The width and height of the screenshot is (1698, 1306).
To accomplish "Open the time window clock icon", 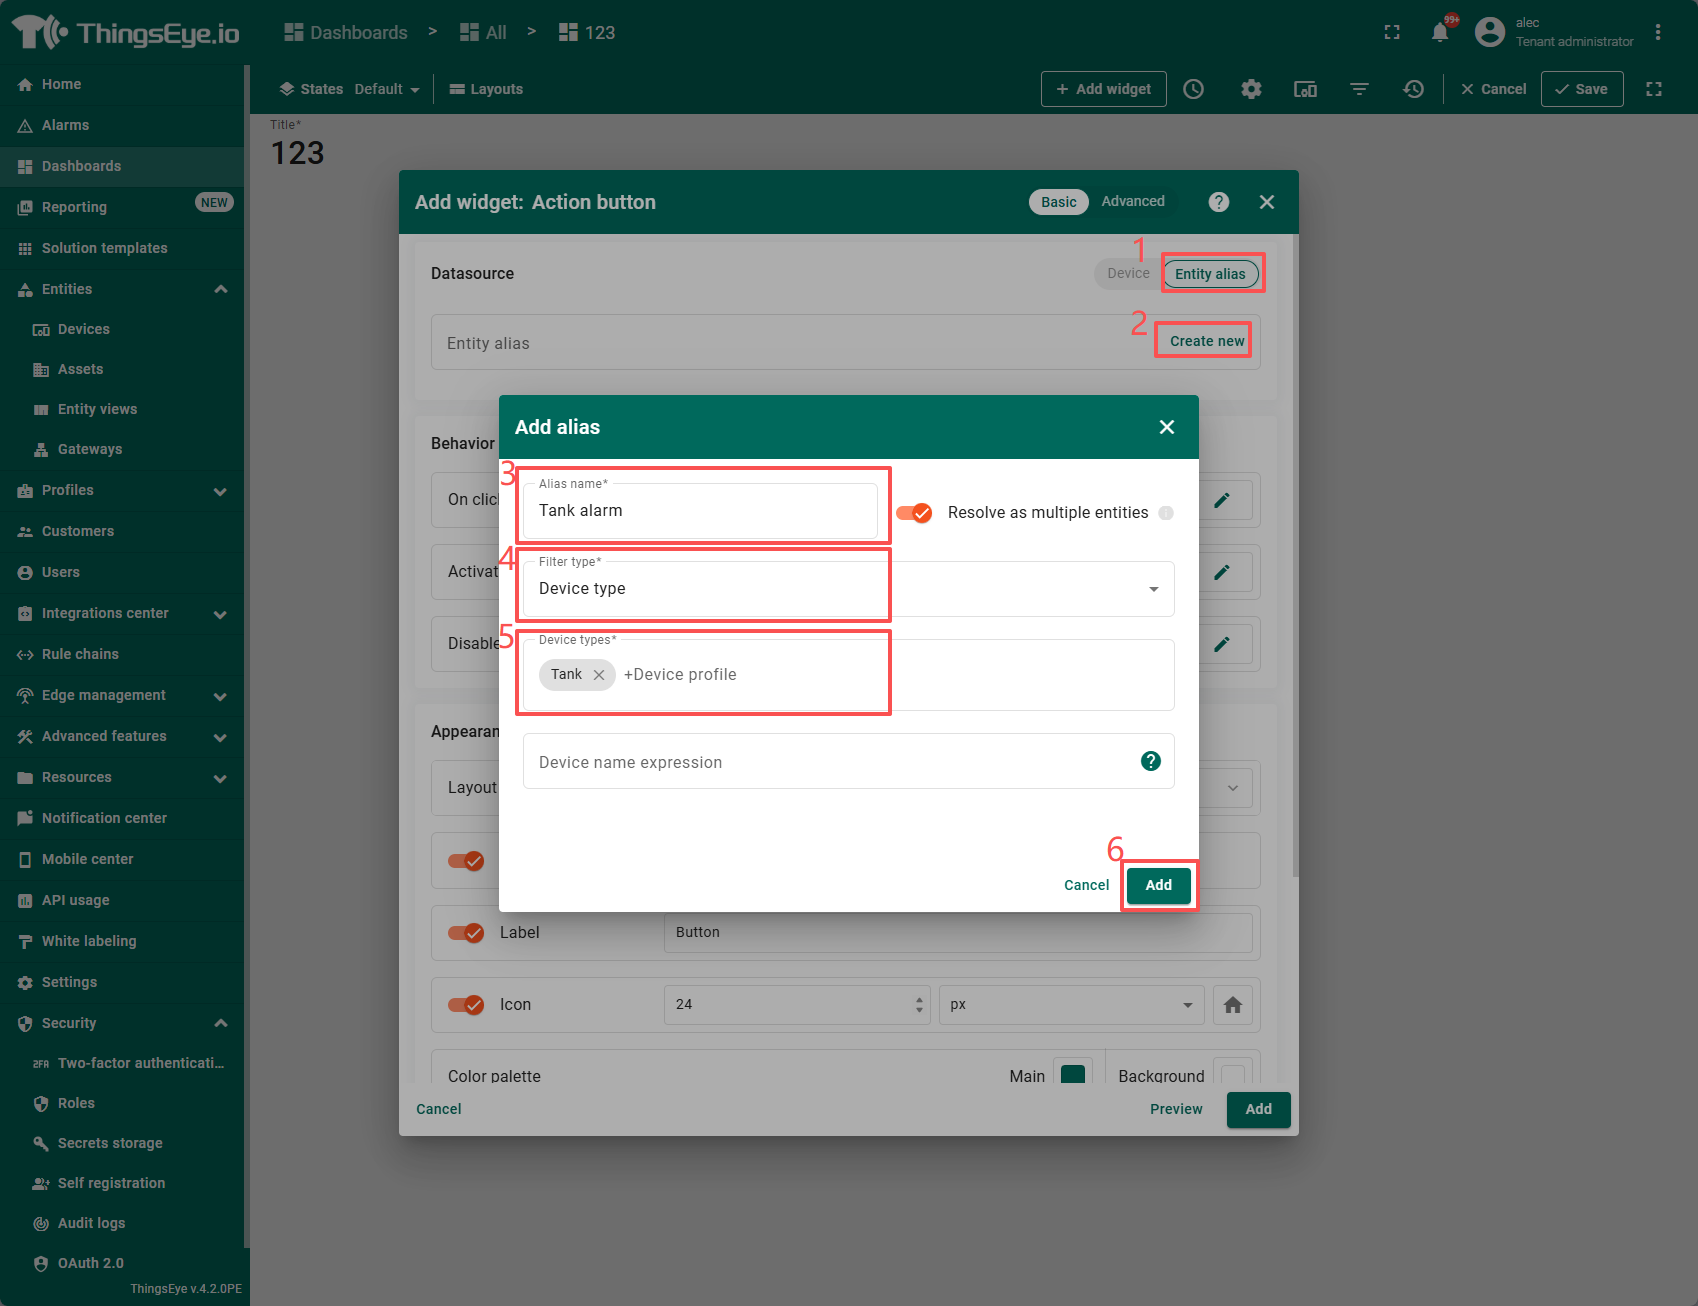I will click(x=1193, y=89).
